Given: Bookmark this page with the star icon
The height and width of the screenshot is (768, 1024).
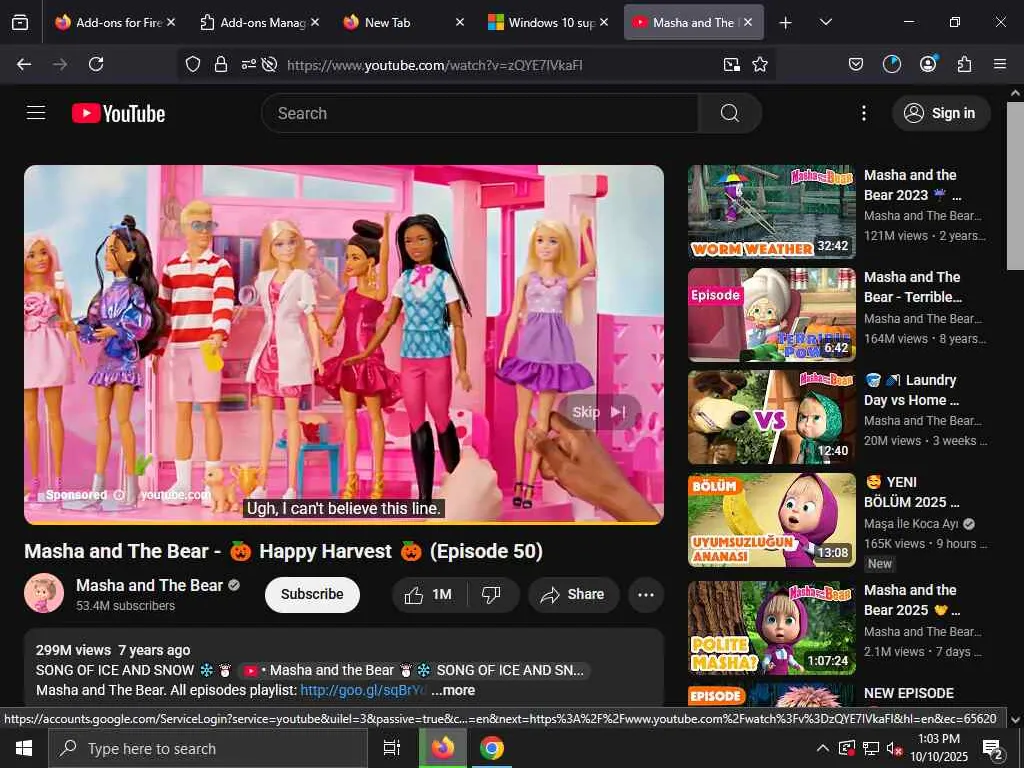Looking at the screenshot, I should (x=760, y=64).
